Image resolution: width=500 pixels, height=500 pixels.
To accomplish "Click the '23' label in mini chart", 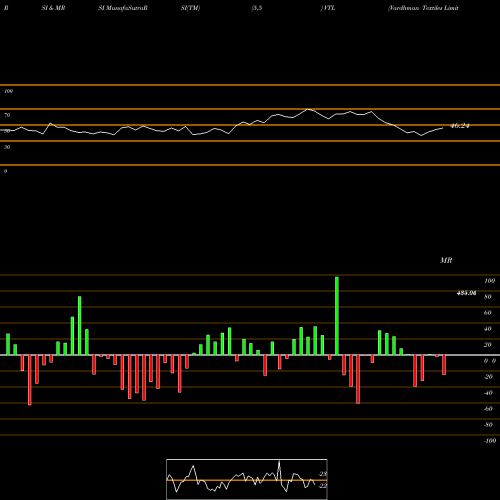I will pyautogui.click(x=323, y=474).
